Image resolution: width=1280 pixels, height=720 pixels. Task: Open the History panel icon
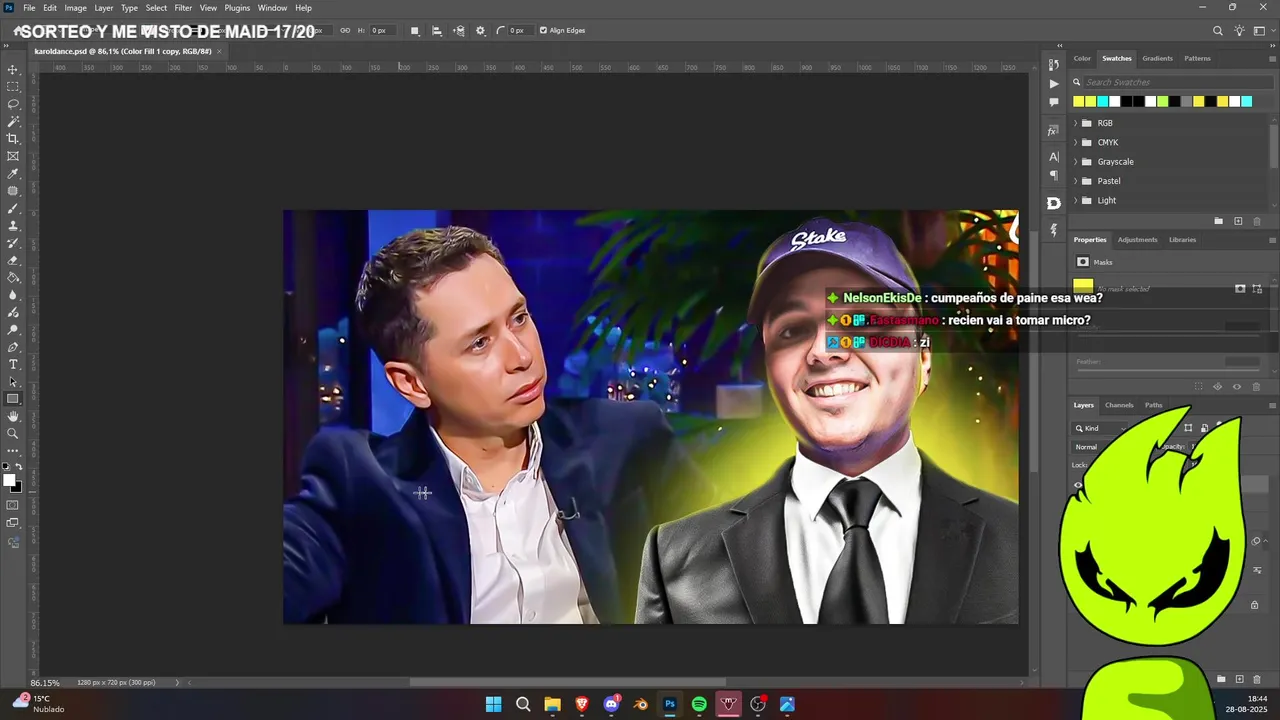[x=1053, y=65]
